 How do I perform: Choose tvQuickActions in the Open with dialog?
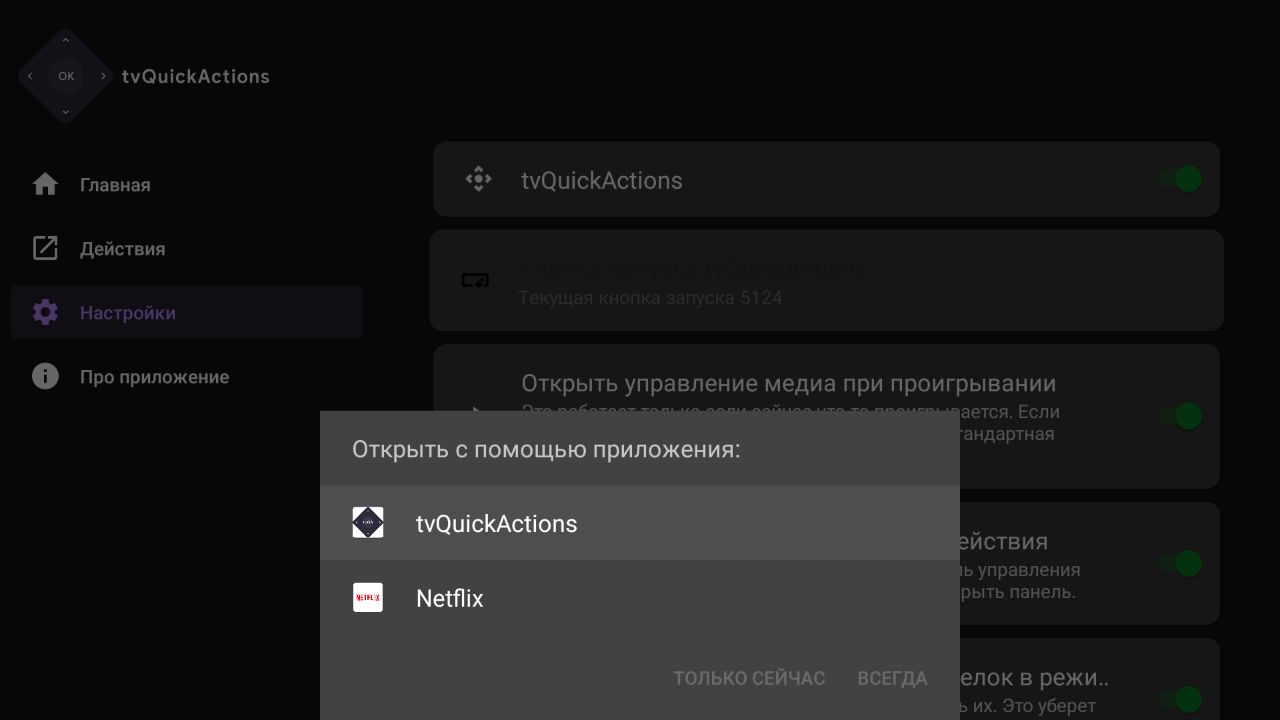point(640,523)
